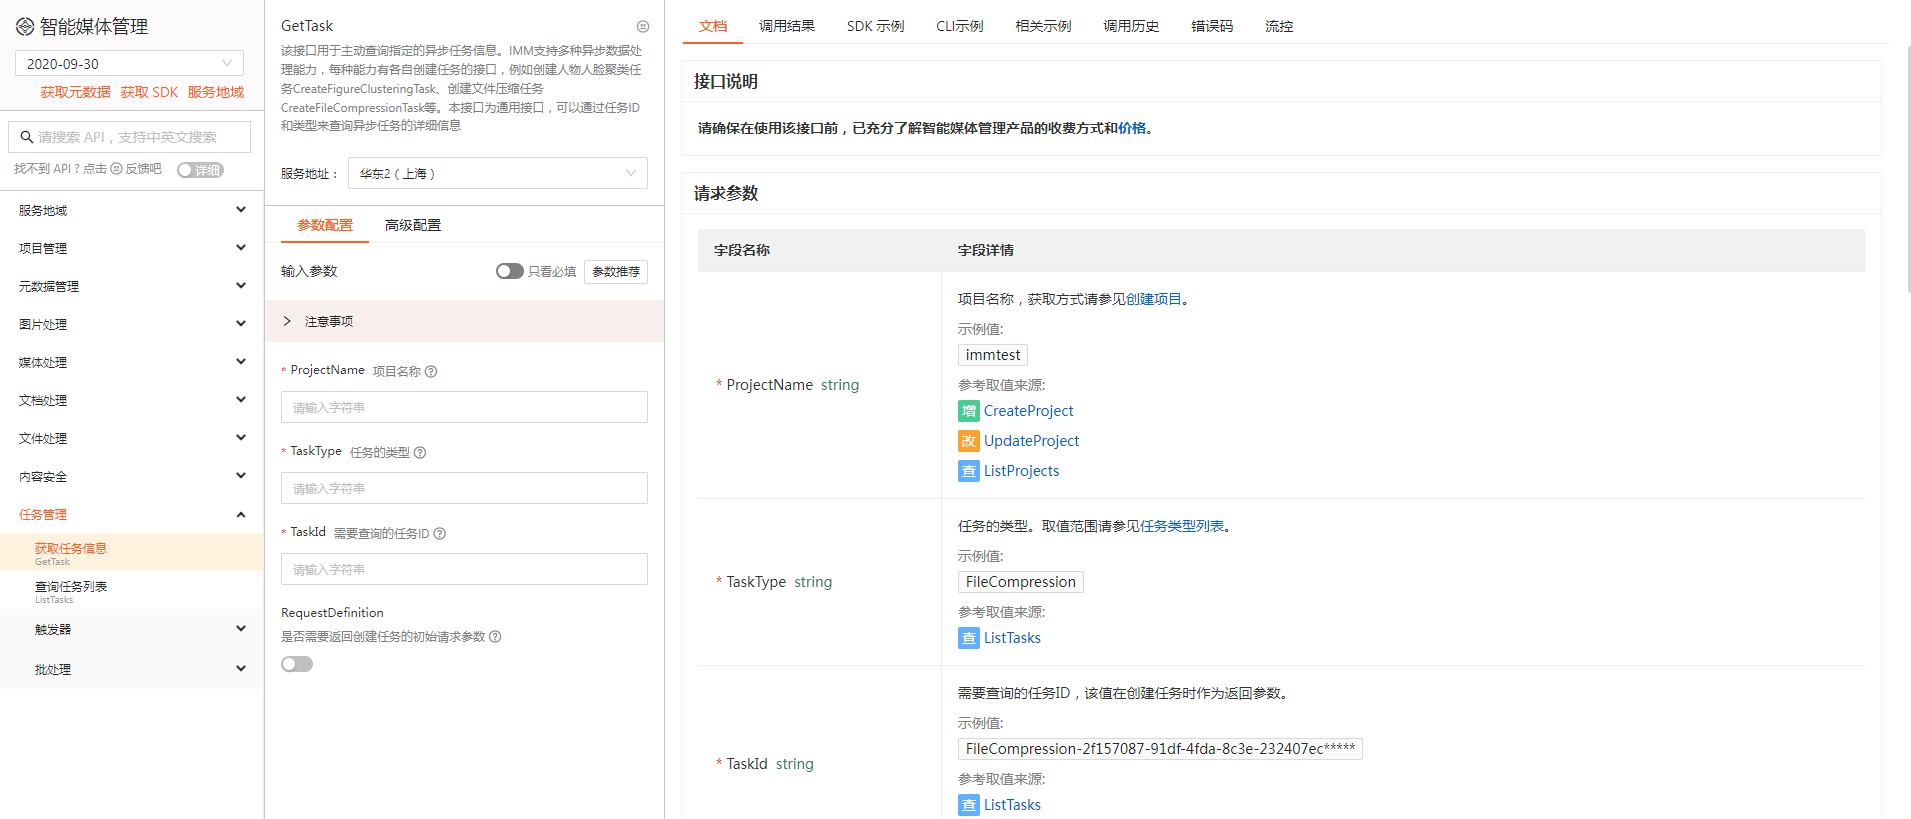Click the TaskType help question icon
Image resolution: width=1911 pixels, height=819 pixels.
coord(420,453)
